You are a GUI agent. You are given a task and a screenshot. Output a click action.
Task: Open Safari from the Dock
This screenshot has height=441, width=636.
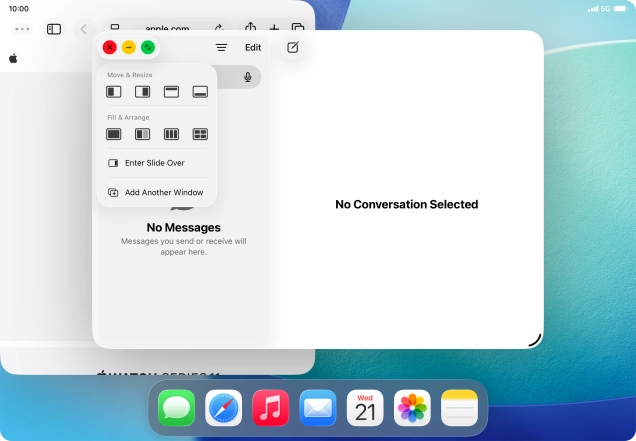(x=223, y=408)
